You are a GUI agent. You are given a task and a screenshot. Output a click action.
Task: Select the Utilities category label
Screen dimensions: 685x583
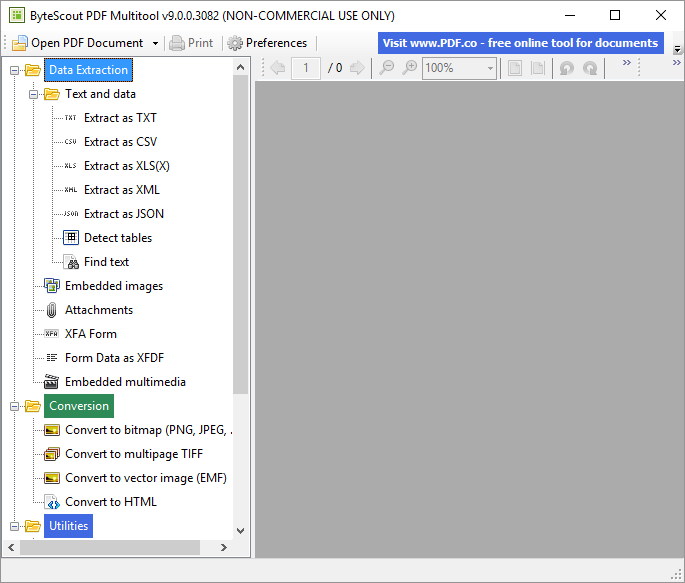[69, 526]
